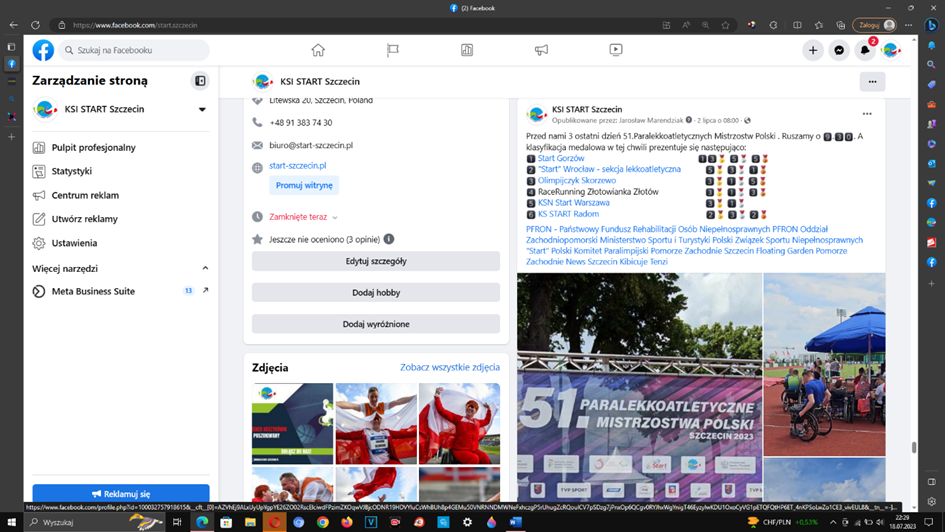This screenshot has height=532, width=945.
Task: Open browser settings three-dots menu
Action: [x=909, y=25]
